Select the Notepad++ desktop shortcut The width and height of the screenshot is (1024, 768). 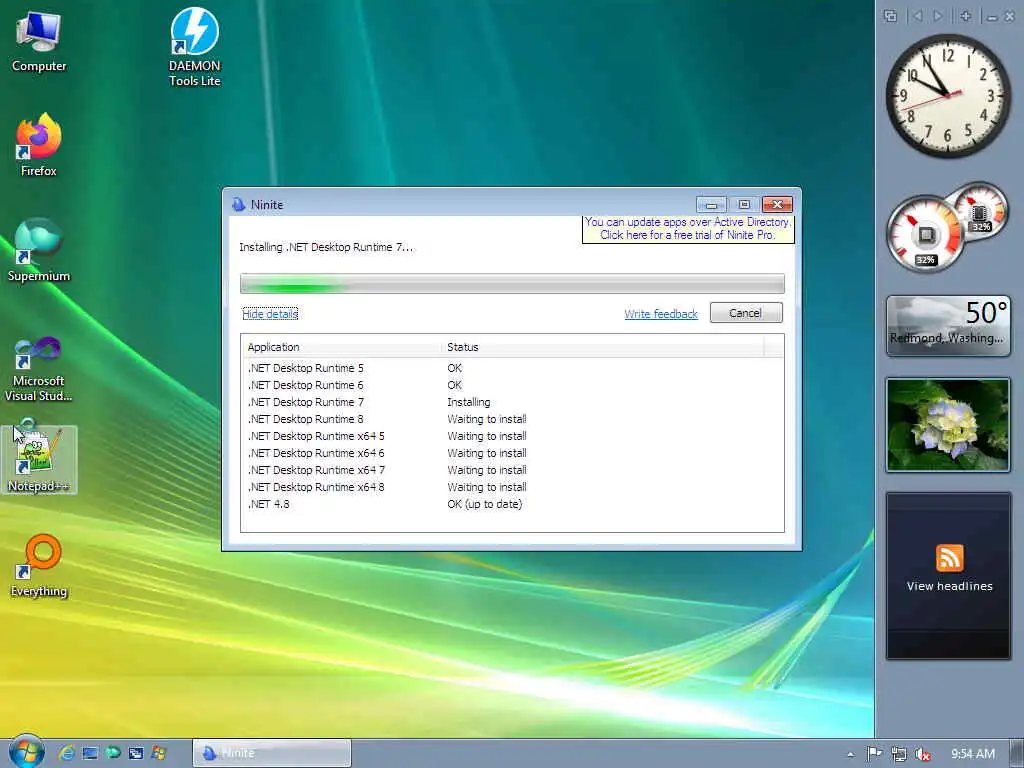39,459
